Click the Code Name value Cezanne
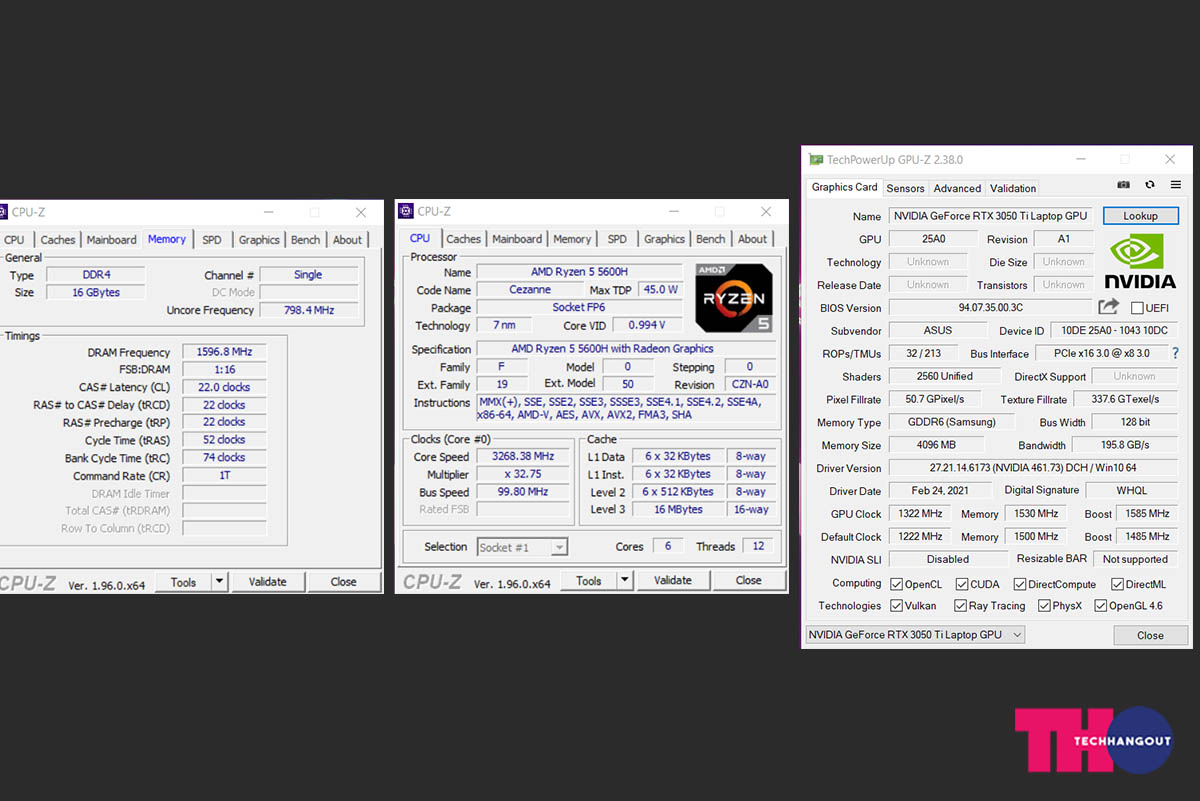This screenshot has width=1200, height=801. (529, 290)
